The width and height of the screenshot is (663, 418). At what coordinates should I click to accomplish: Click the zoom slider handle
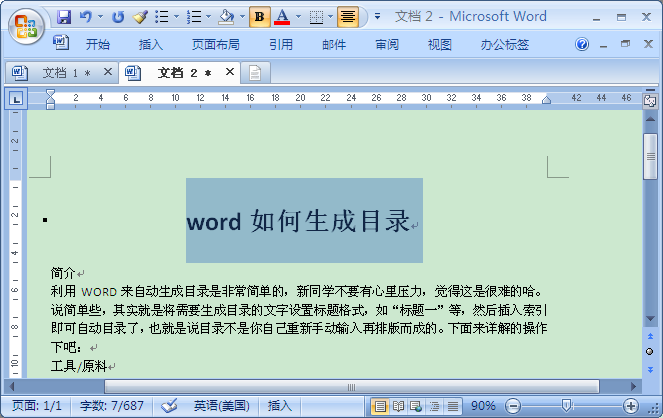(566, 406)
